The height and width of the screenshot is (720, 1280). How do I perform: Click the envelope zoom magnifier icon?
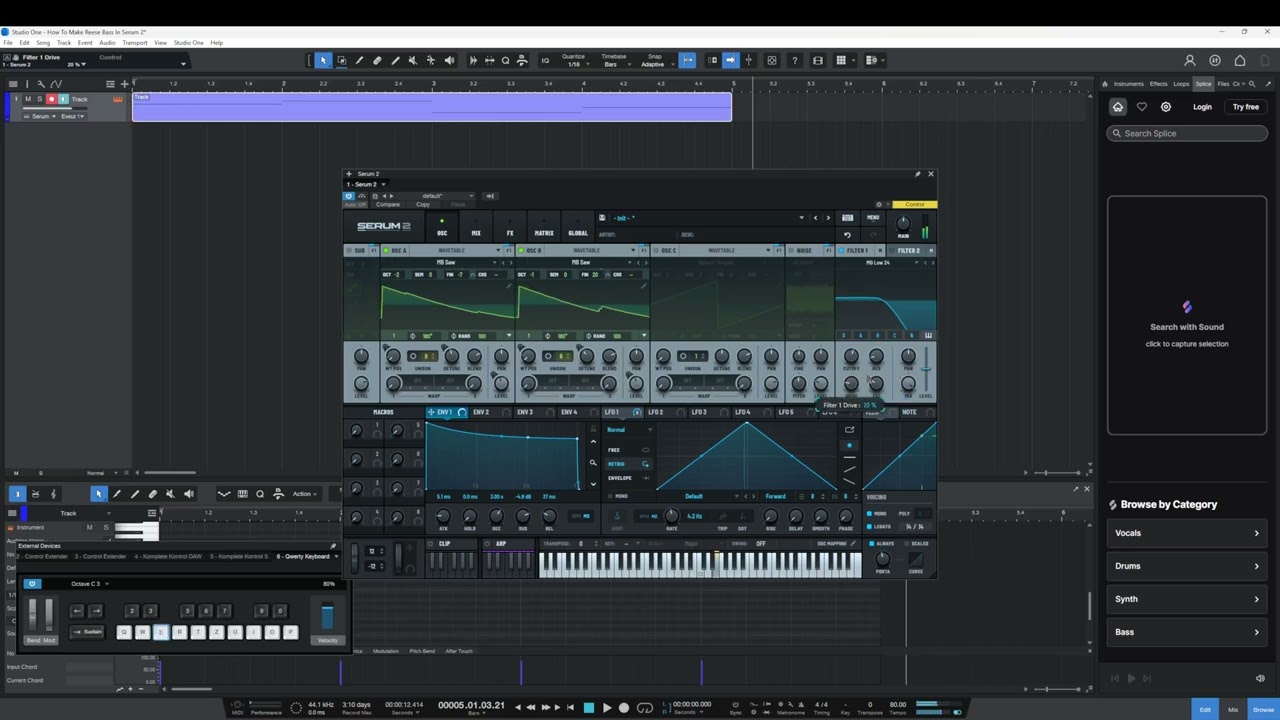click(x=592, y=463)
